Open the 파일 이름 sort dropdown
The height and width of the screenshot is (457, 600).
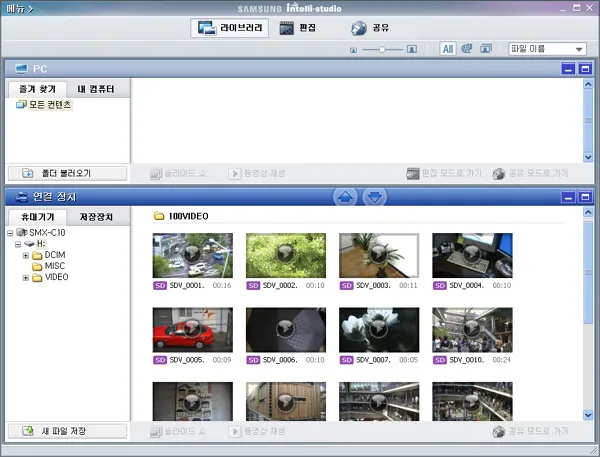tap(547, 48)
